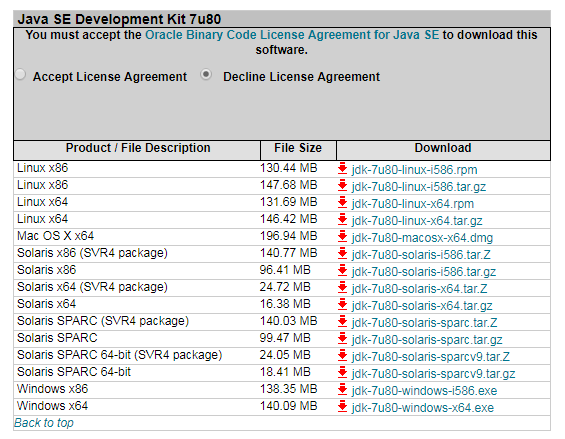The height and width of the screenshot is (439, 565).
Task: Download jdk-7u80-macosx-x64.dmg link
Action: (422, 238)
